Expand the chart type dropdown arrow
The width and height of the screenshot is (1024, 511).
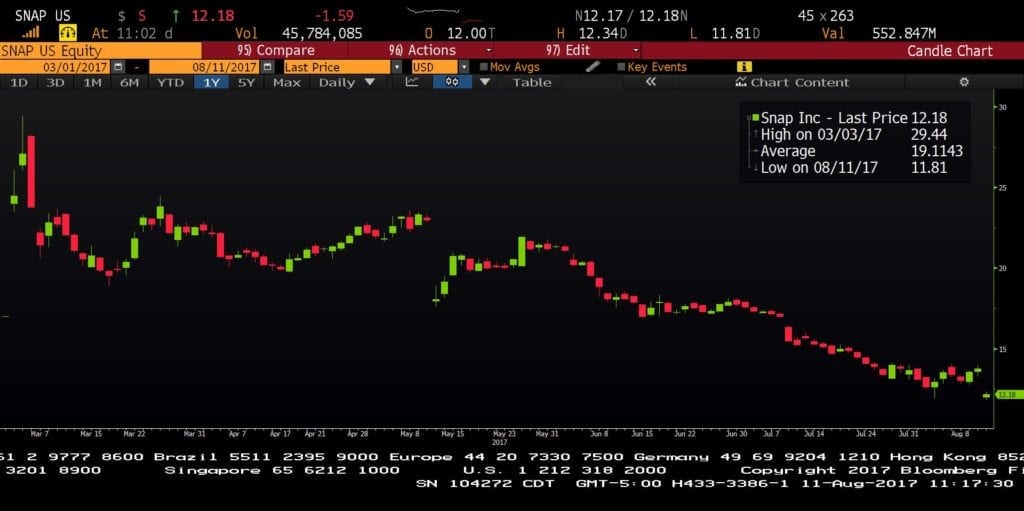point(485,82)
